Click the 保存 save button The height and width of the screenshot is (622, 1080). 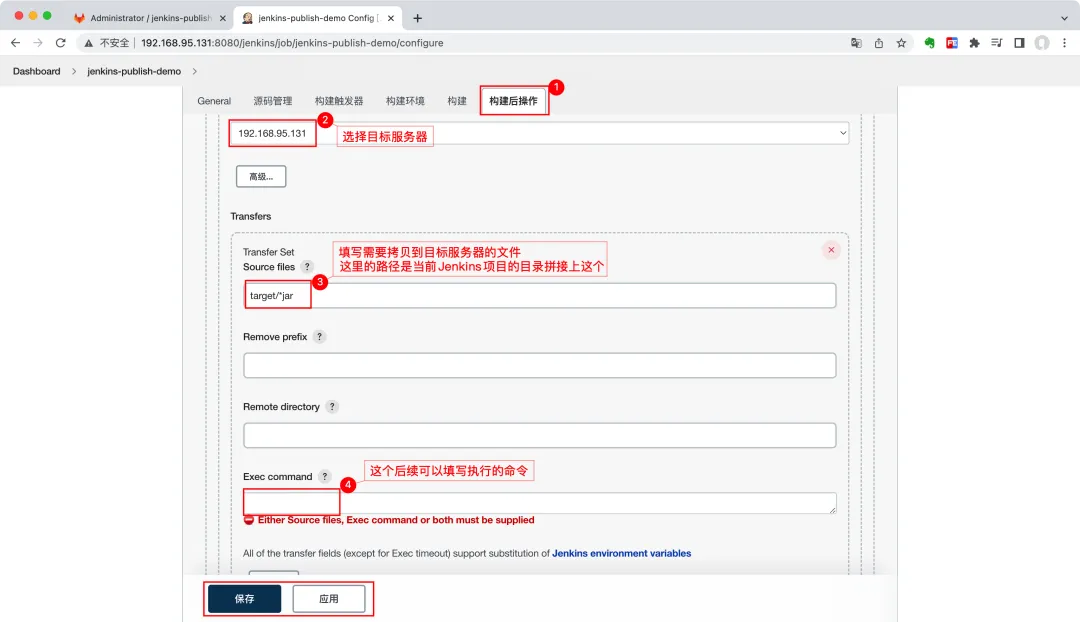245,599
